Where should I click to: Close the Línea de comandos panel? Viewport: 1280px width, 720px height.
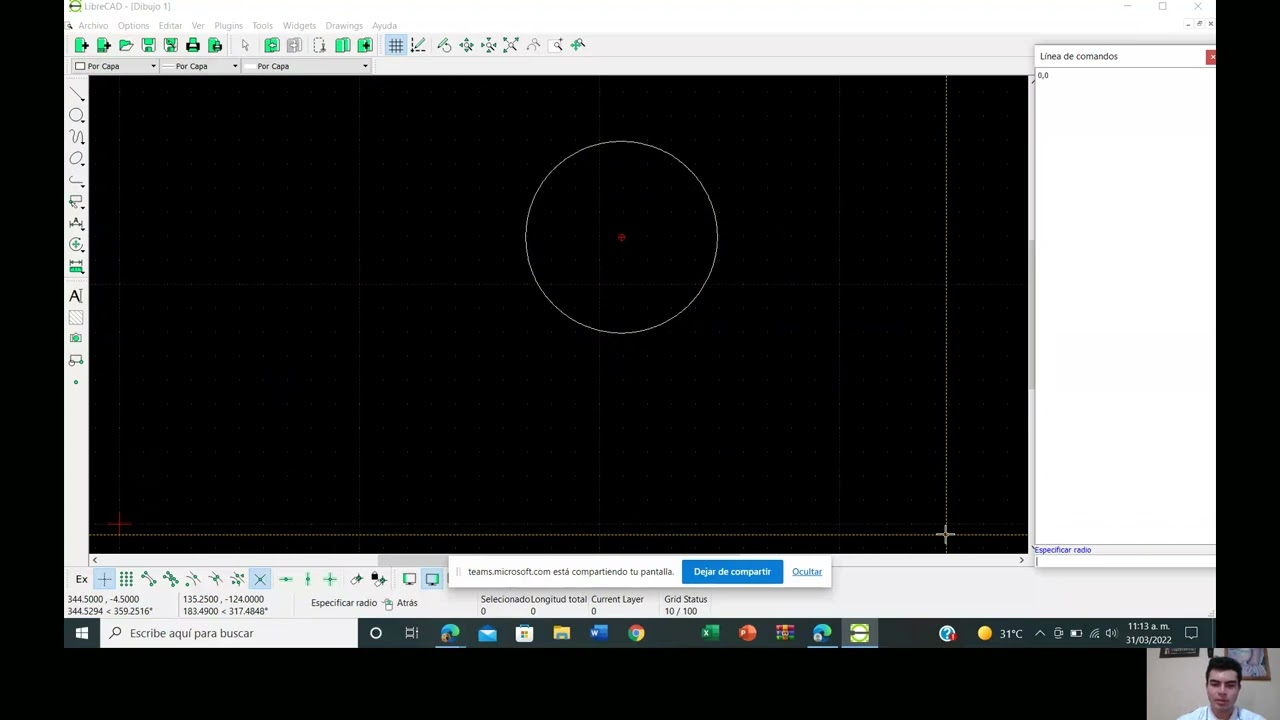1211,56
